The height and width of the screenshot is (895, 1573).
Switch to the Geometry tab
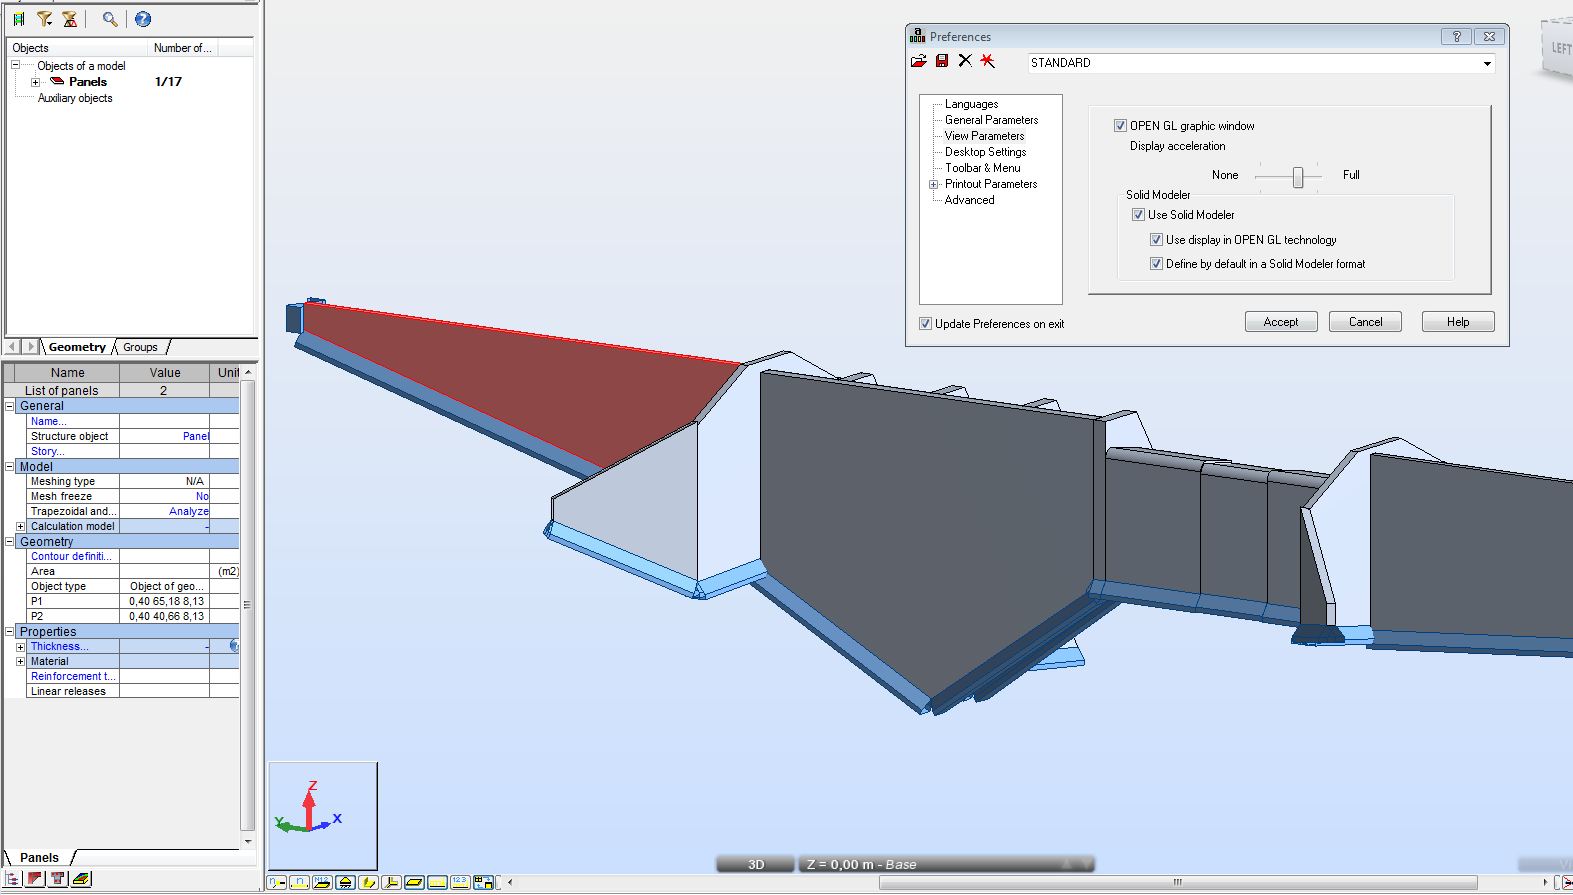click(x=77, y=348)
